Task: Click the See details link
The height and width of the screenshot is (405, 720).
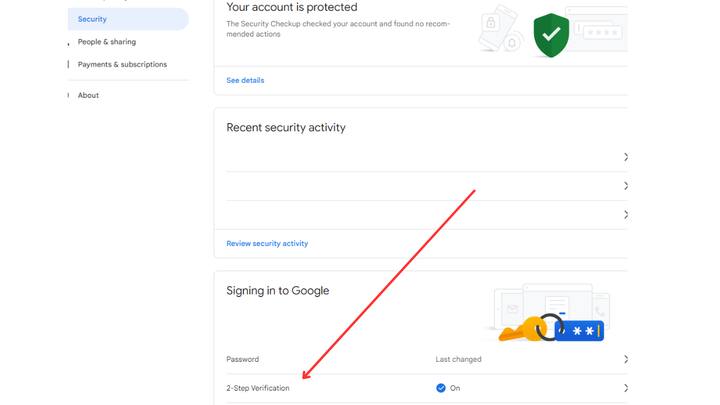Action: click(245, 80)
